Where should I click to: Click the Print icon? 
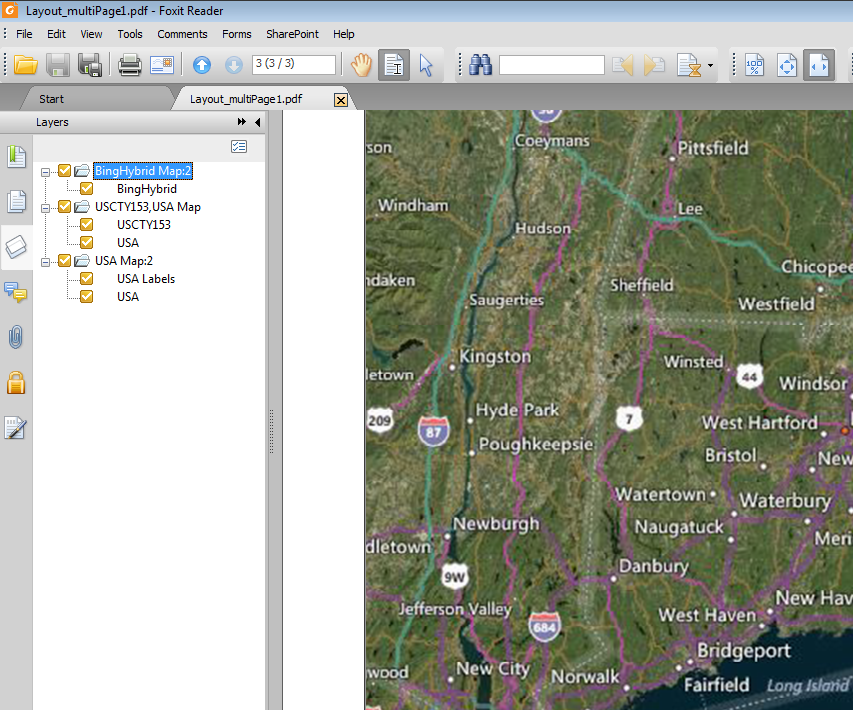tap(129, 65)
